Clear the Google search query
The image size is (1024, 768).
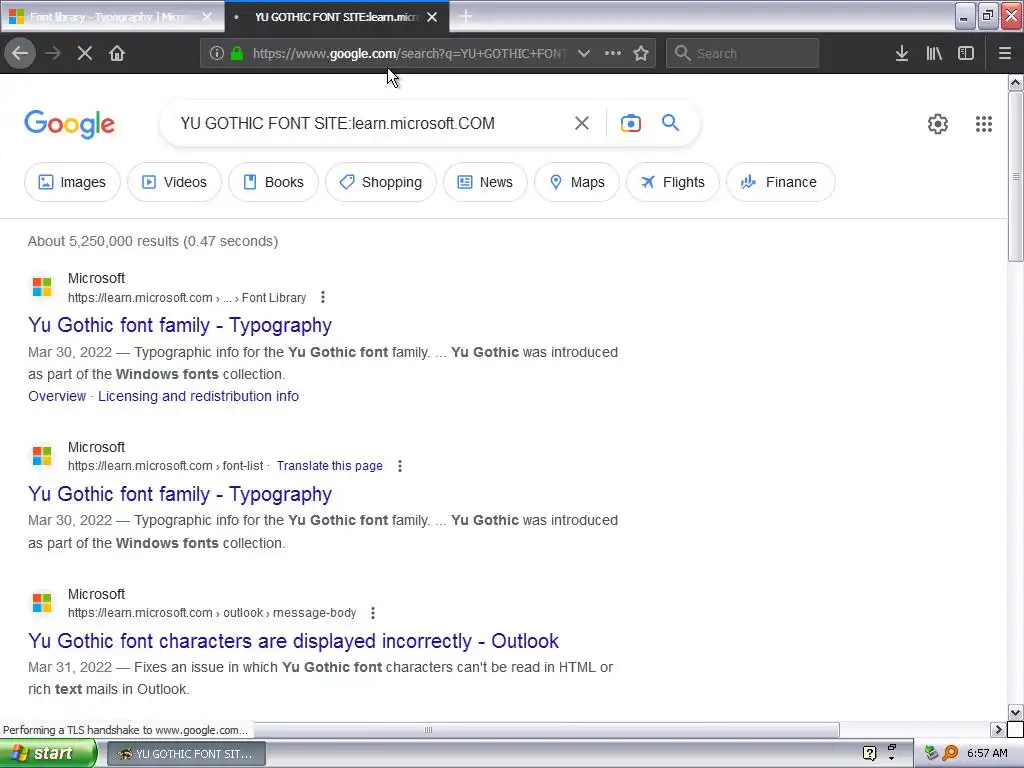coord(581,123)
